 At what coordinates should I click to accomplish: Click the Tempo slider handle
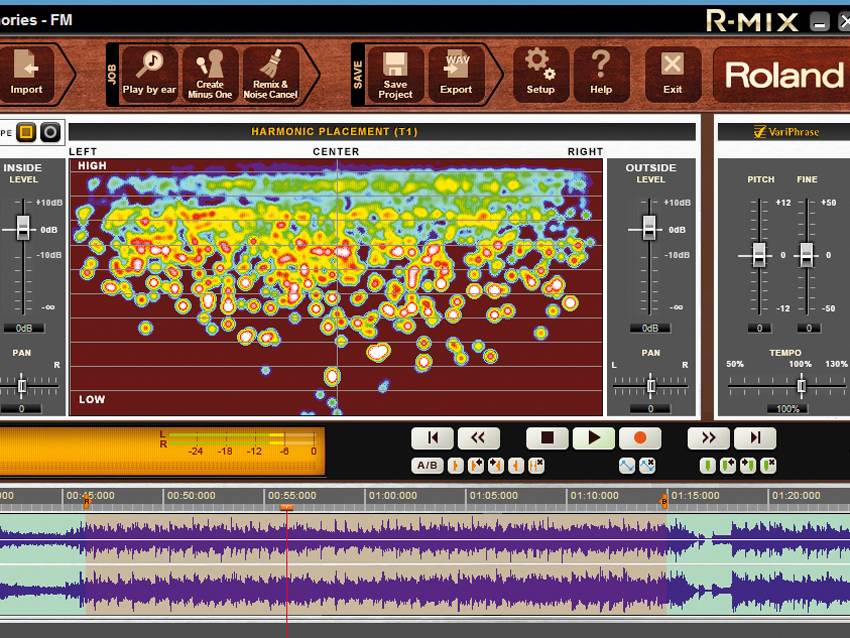[x=801, y=385]
